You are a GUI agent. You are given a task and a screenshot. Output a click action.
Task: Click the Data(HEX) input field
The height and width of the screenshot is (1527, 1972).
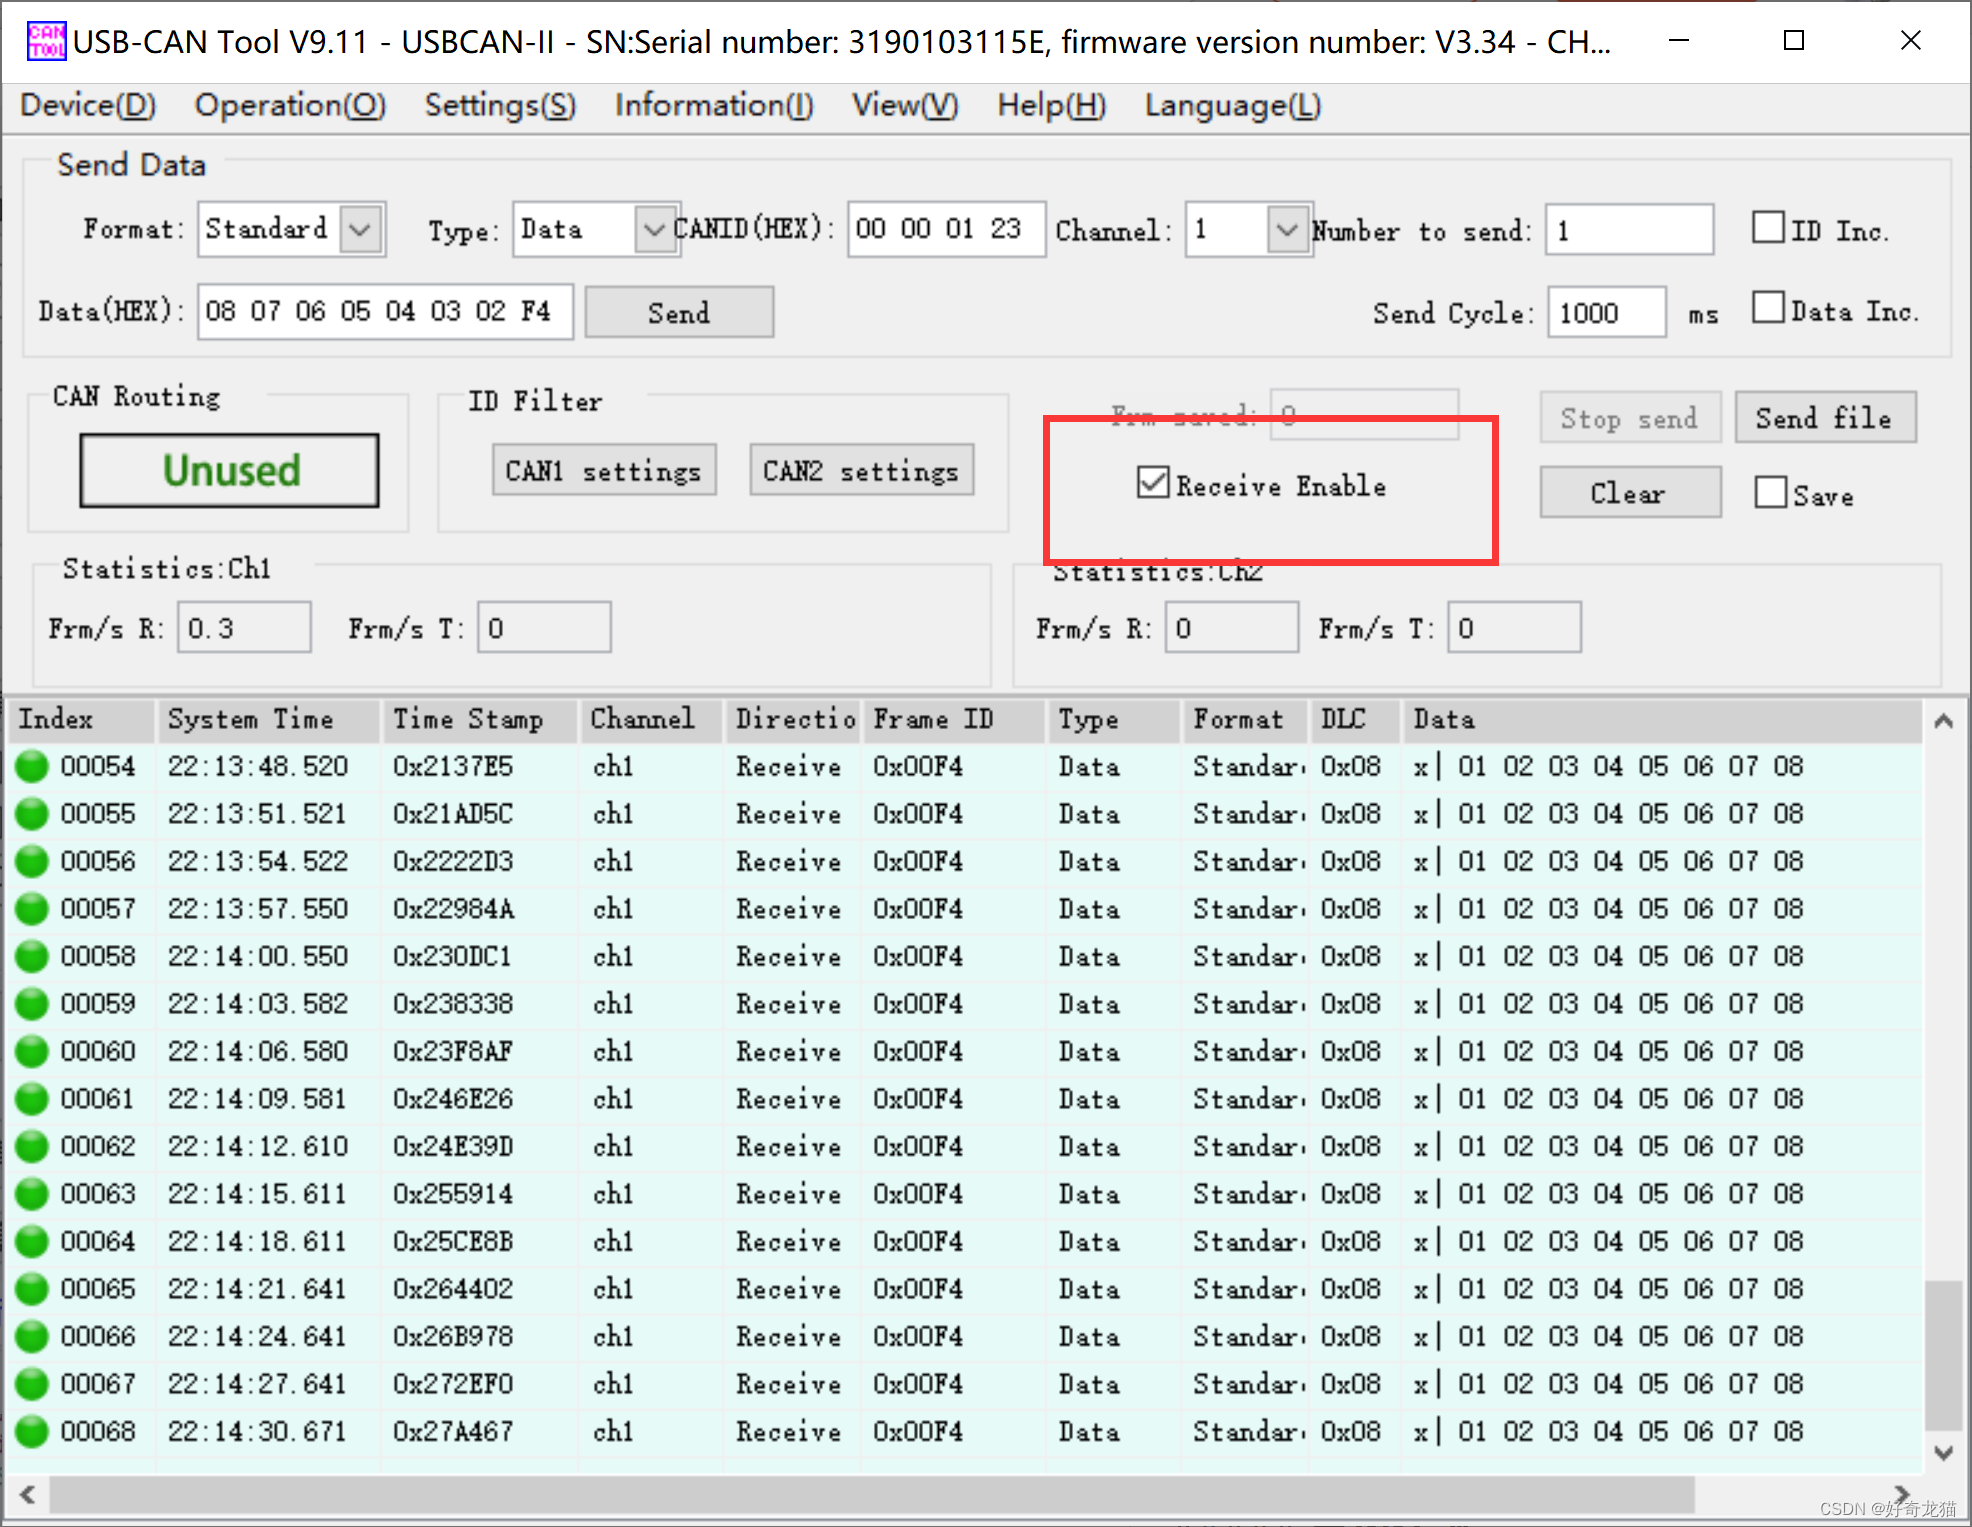[385, 311]
